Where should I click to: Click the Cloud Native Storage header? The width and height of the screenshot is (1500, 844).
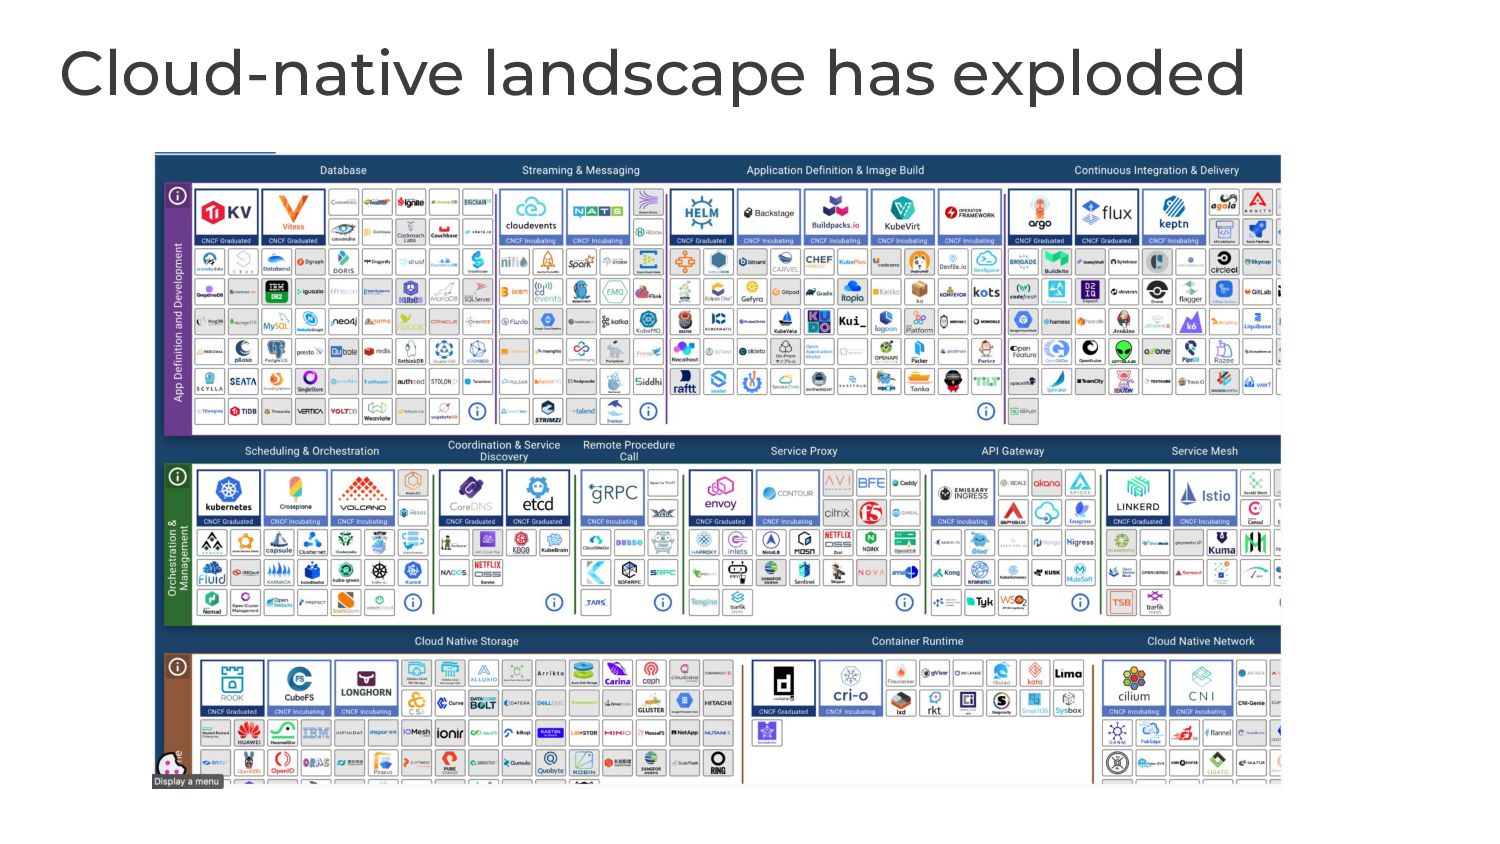pyautogui.click(x=467, y=641)
